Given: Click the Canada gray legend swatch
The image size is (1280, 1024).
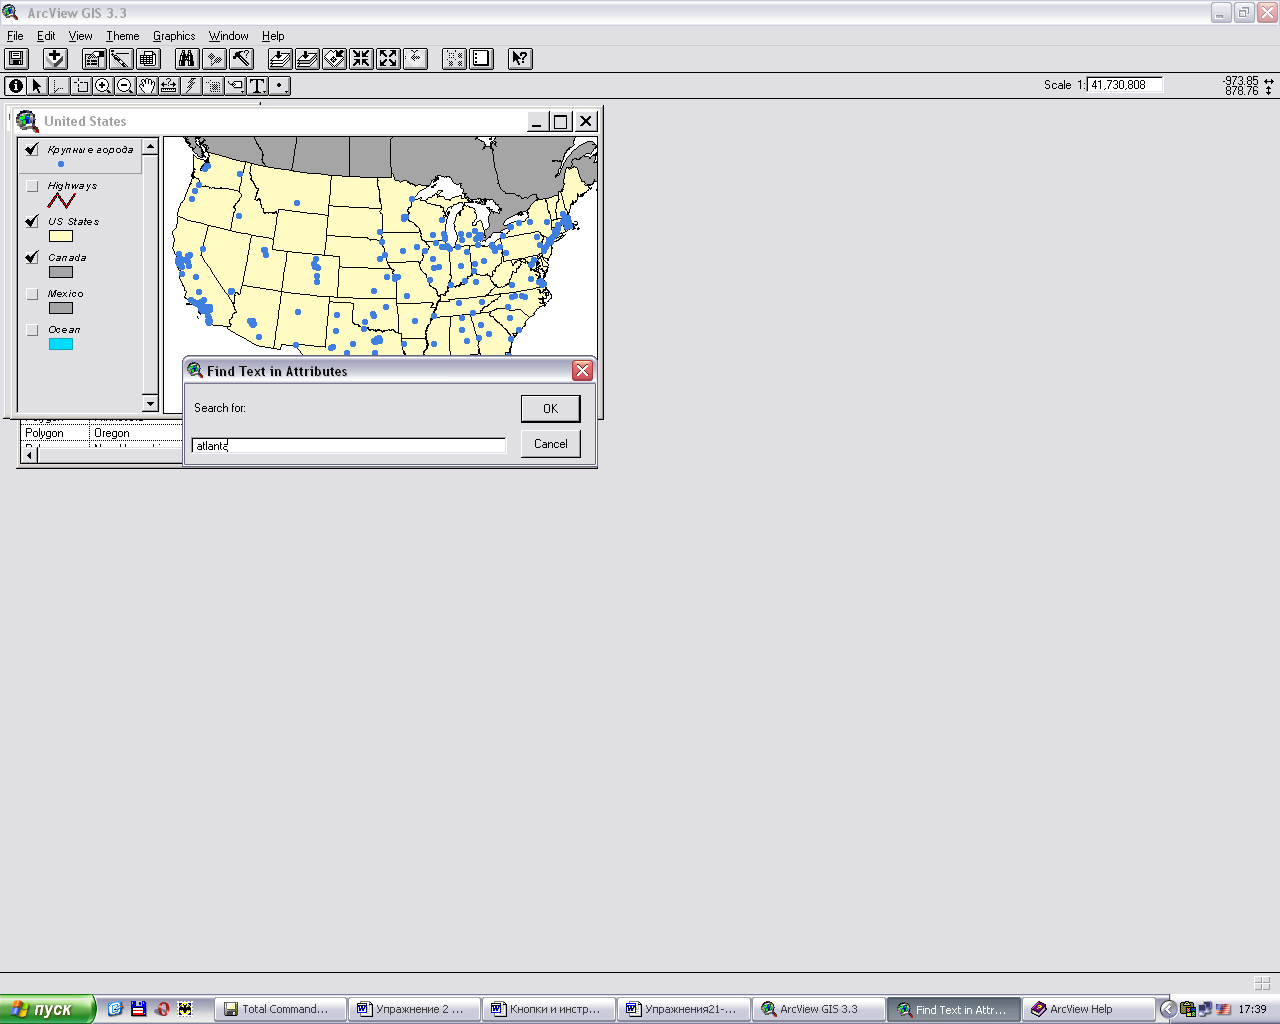Looking at the screenshot, I should 61,272.
